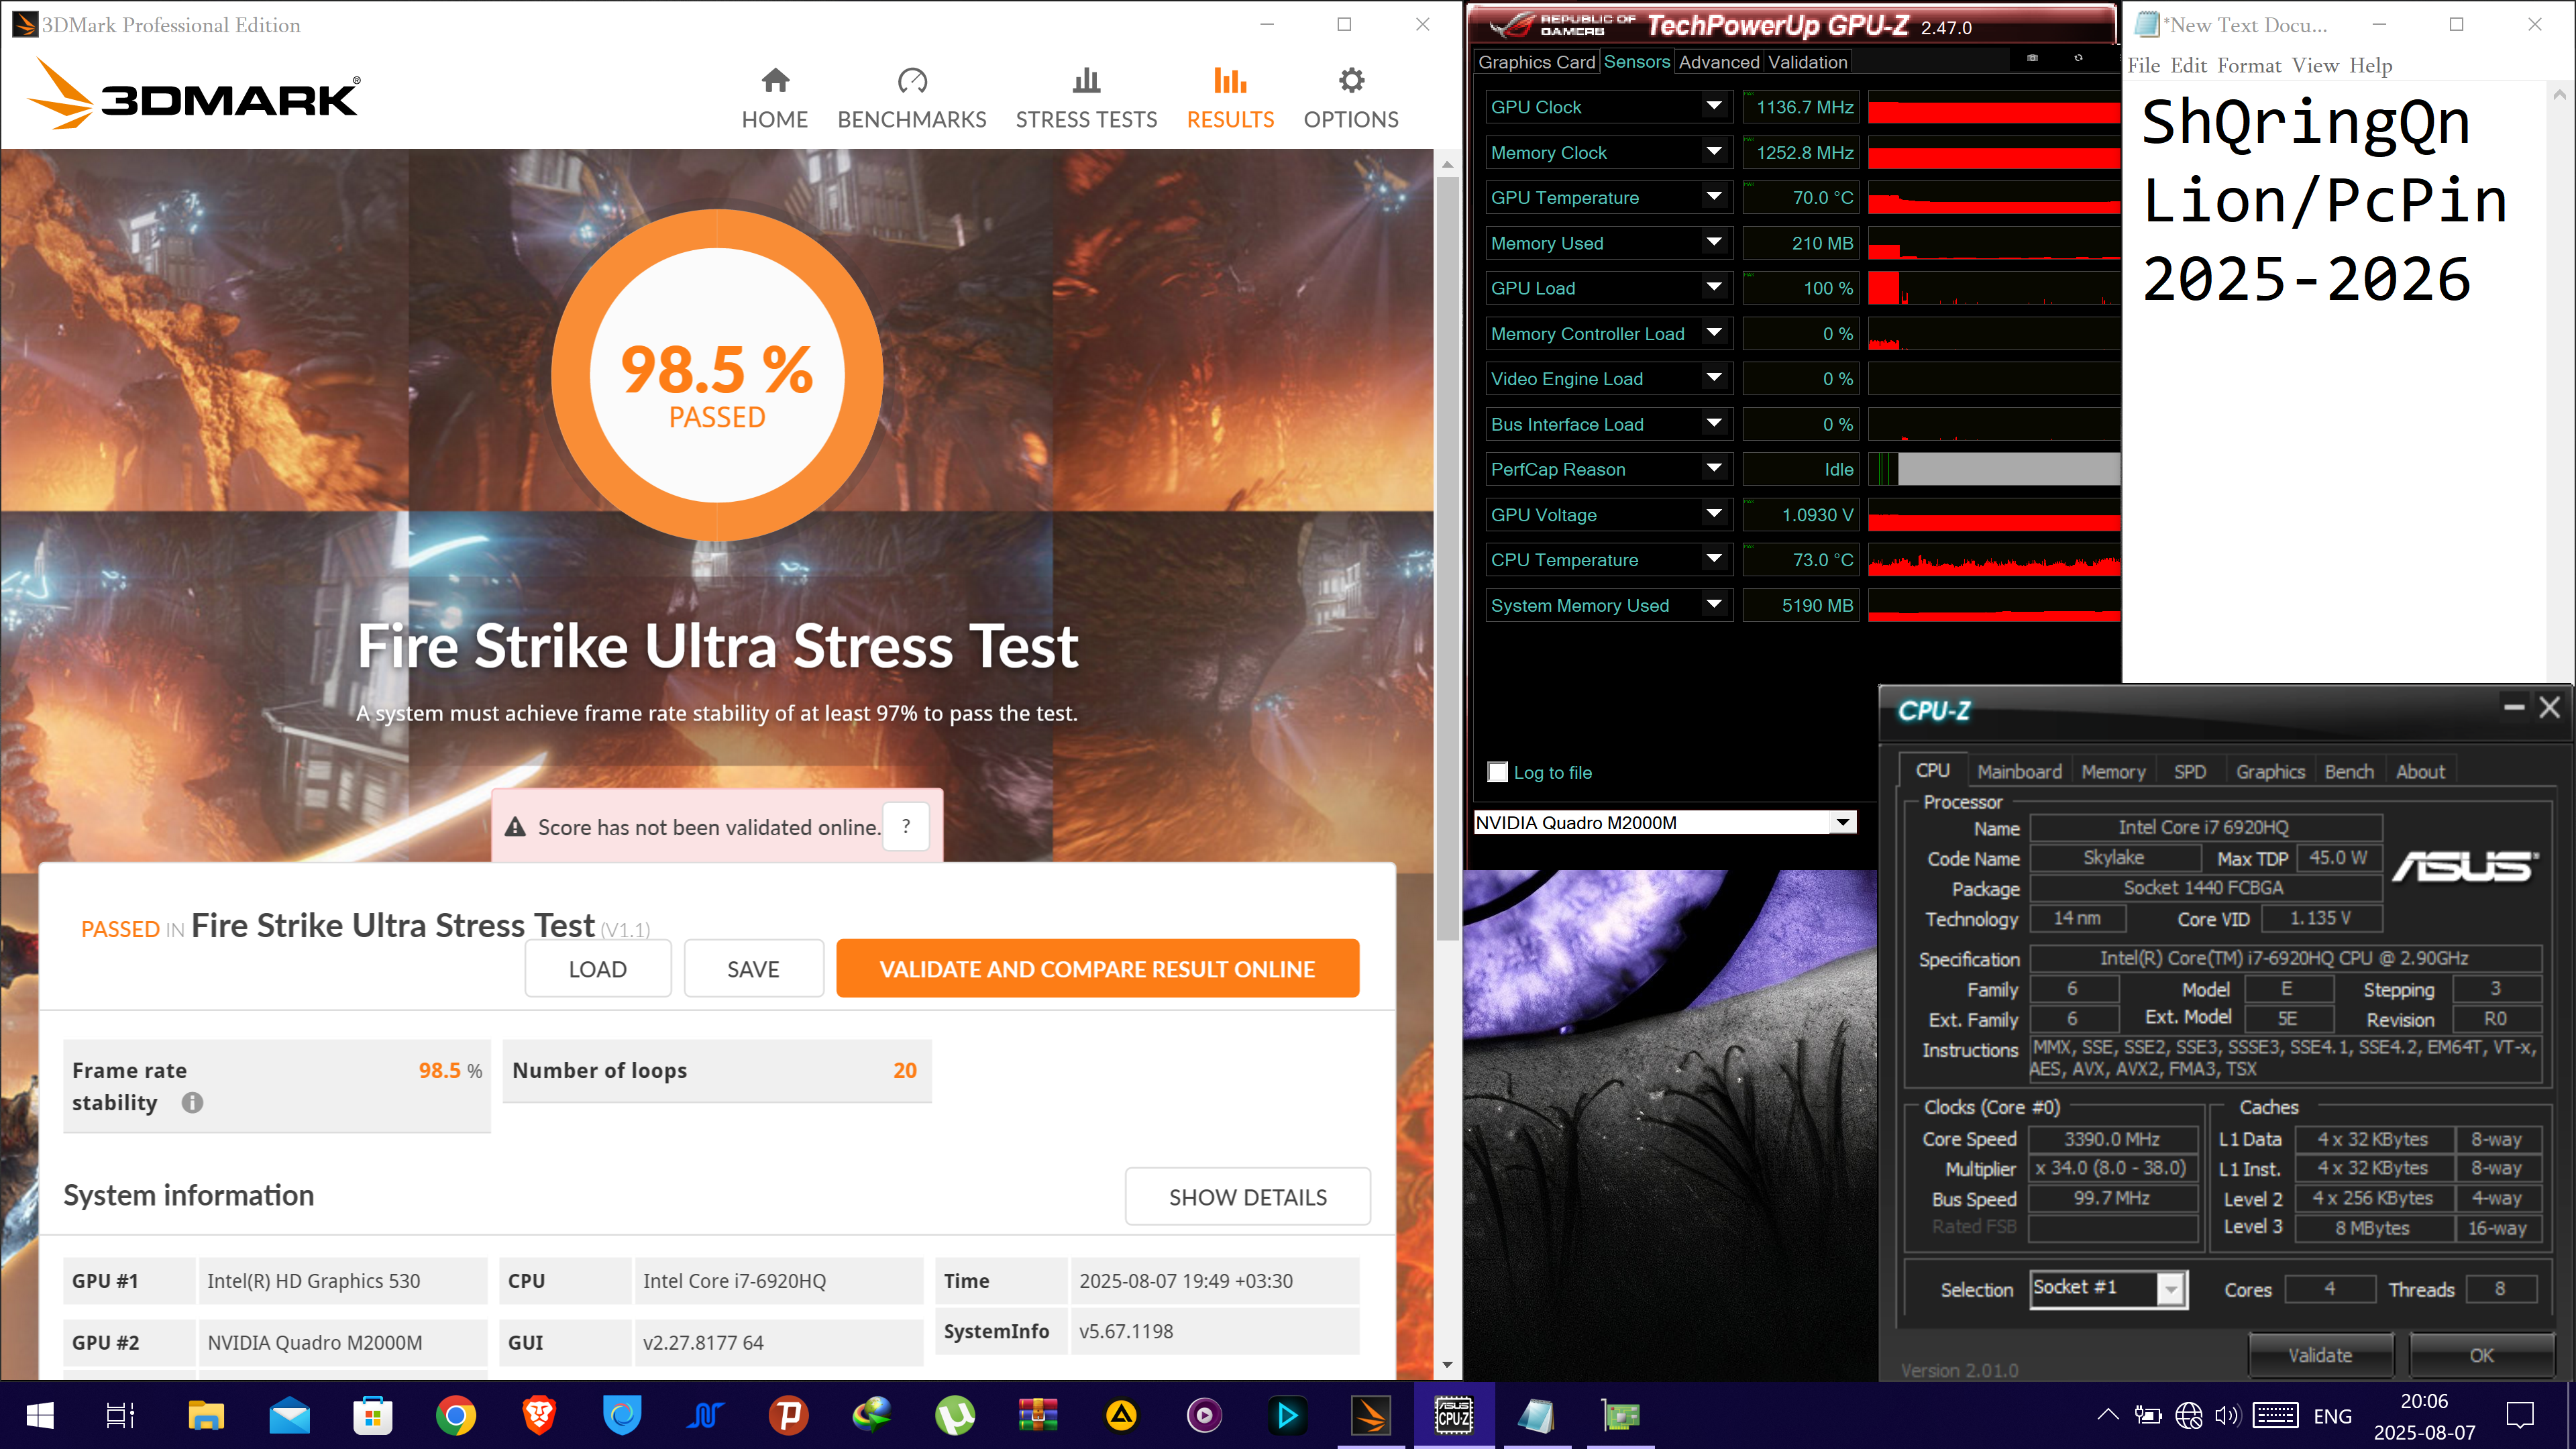Expand Memory Clock sensor dropdown
The width and height of the screenshot is (2576, 1449).
[x=1714, y=152]
